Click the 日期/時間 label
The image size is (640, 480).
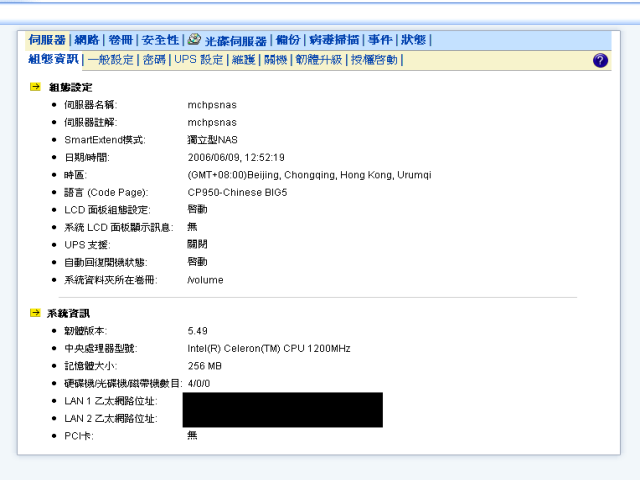pos(87,158)
